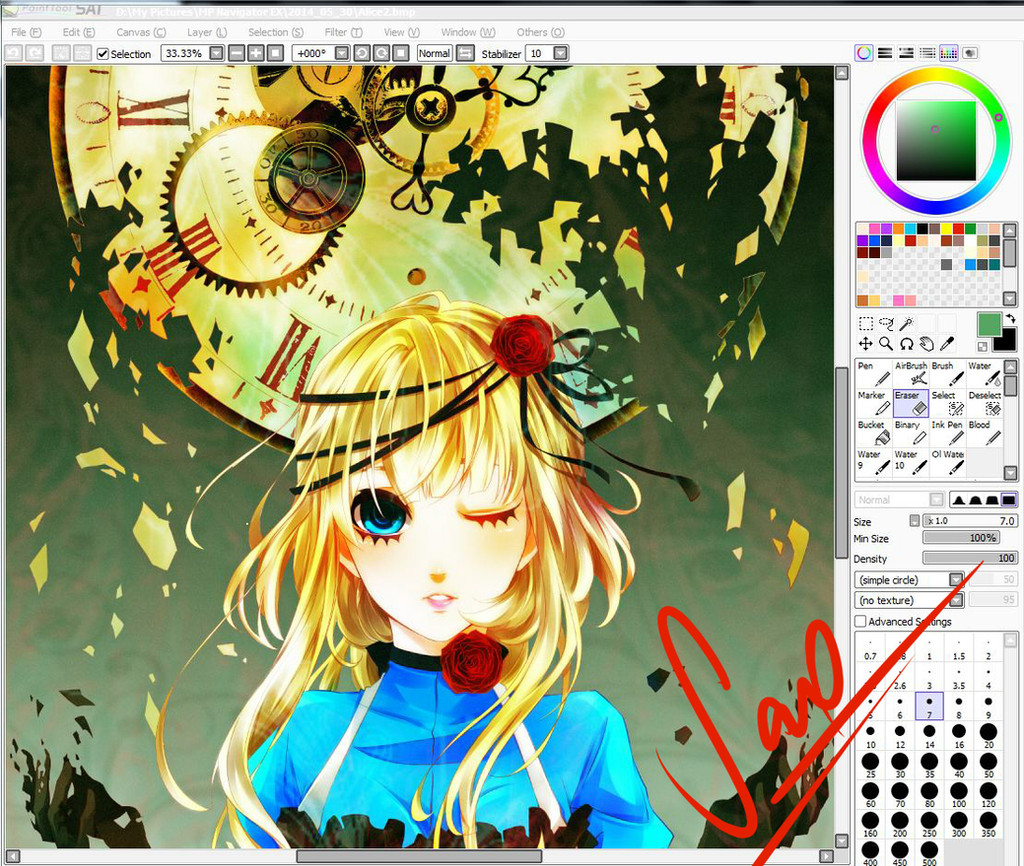
Task: Open the Others menu
Action: click(x=540, y=32)
